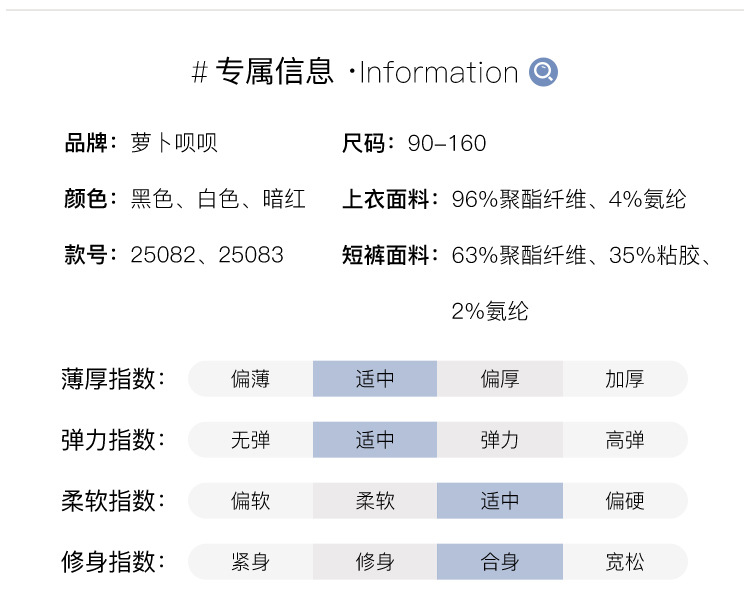Click the brand name 萝卜呗呗
The width and height of the screenshot is (750, 608).
(x=174, y=143)
